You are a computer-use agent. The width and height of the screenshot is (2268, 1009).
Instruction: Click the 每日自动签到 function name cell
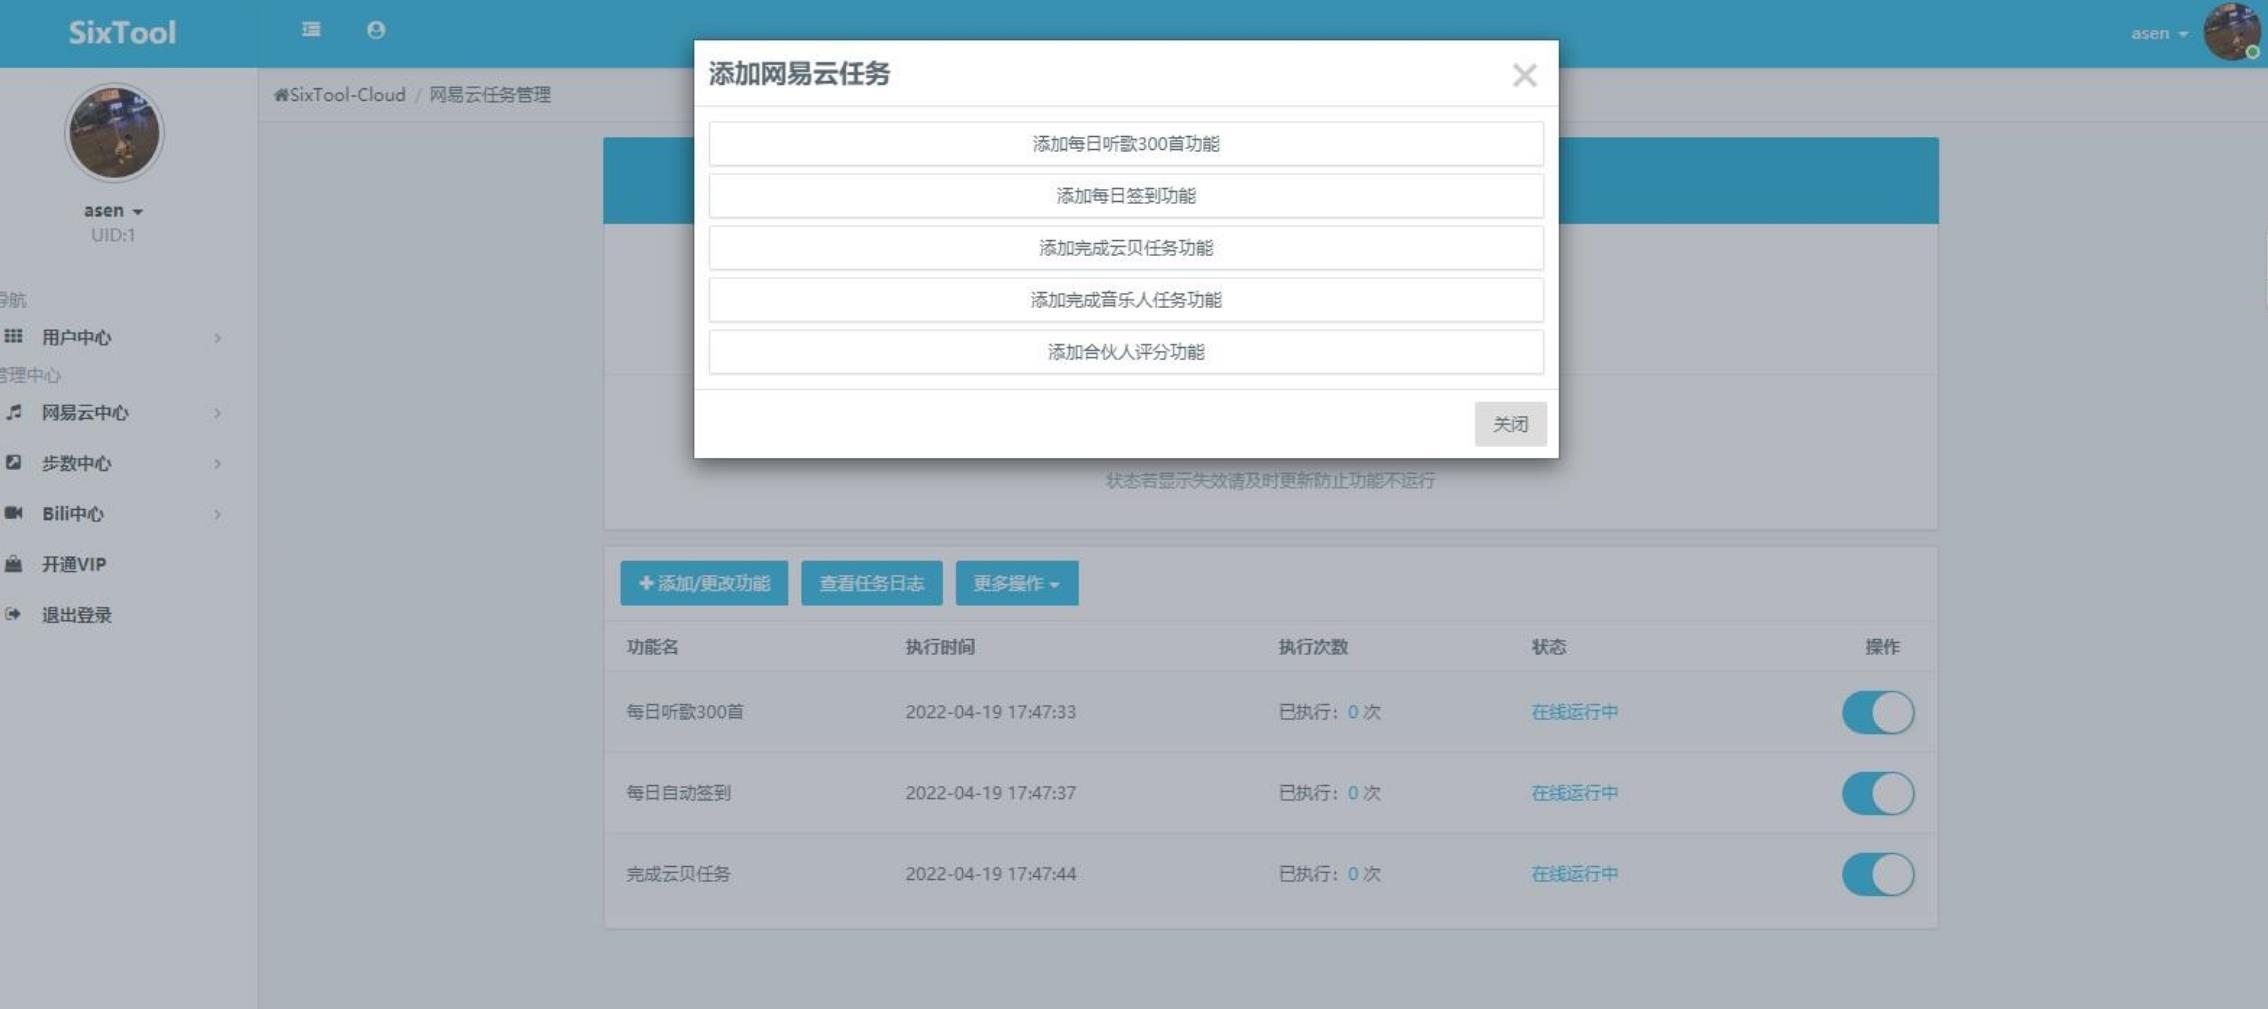[678, 793]
